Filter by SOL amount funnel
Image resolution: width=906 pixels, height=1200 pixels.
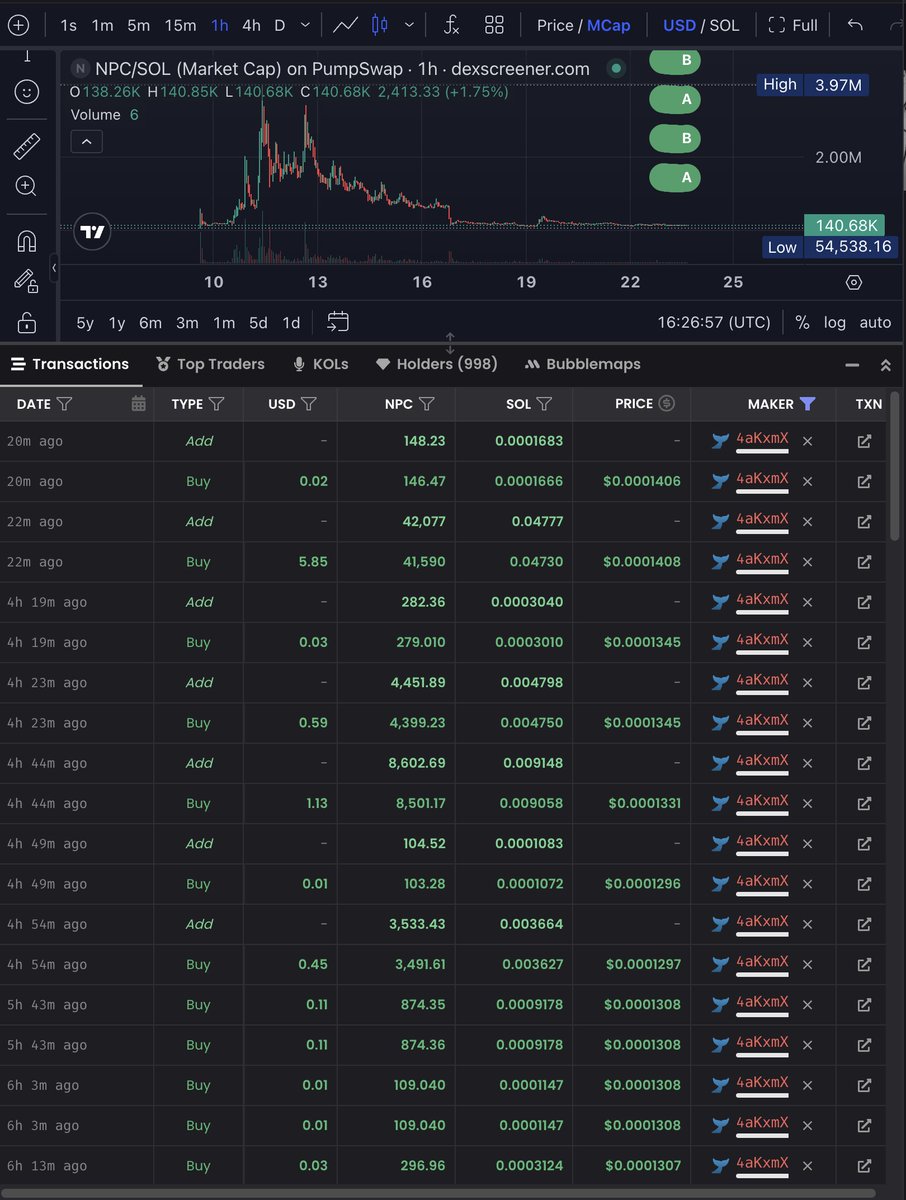click(x=545, y=404)
